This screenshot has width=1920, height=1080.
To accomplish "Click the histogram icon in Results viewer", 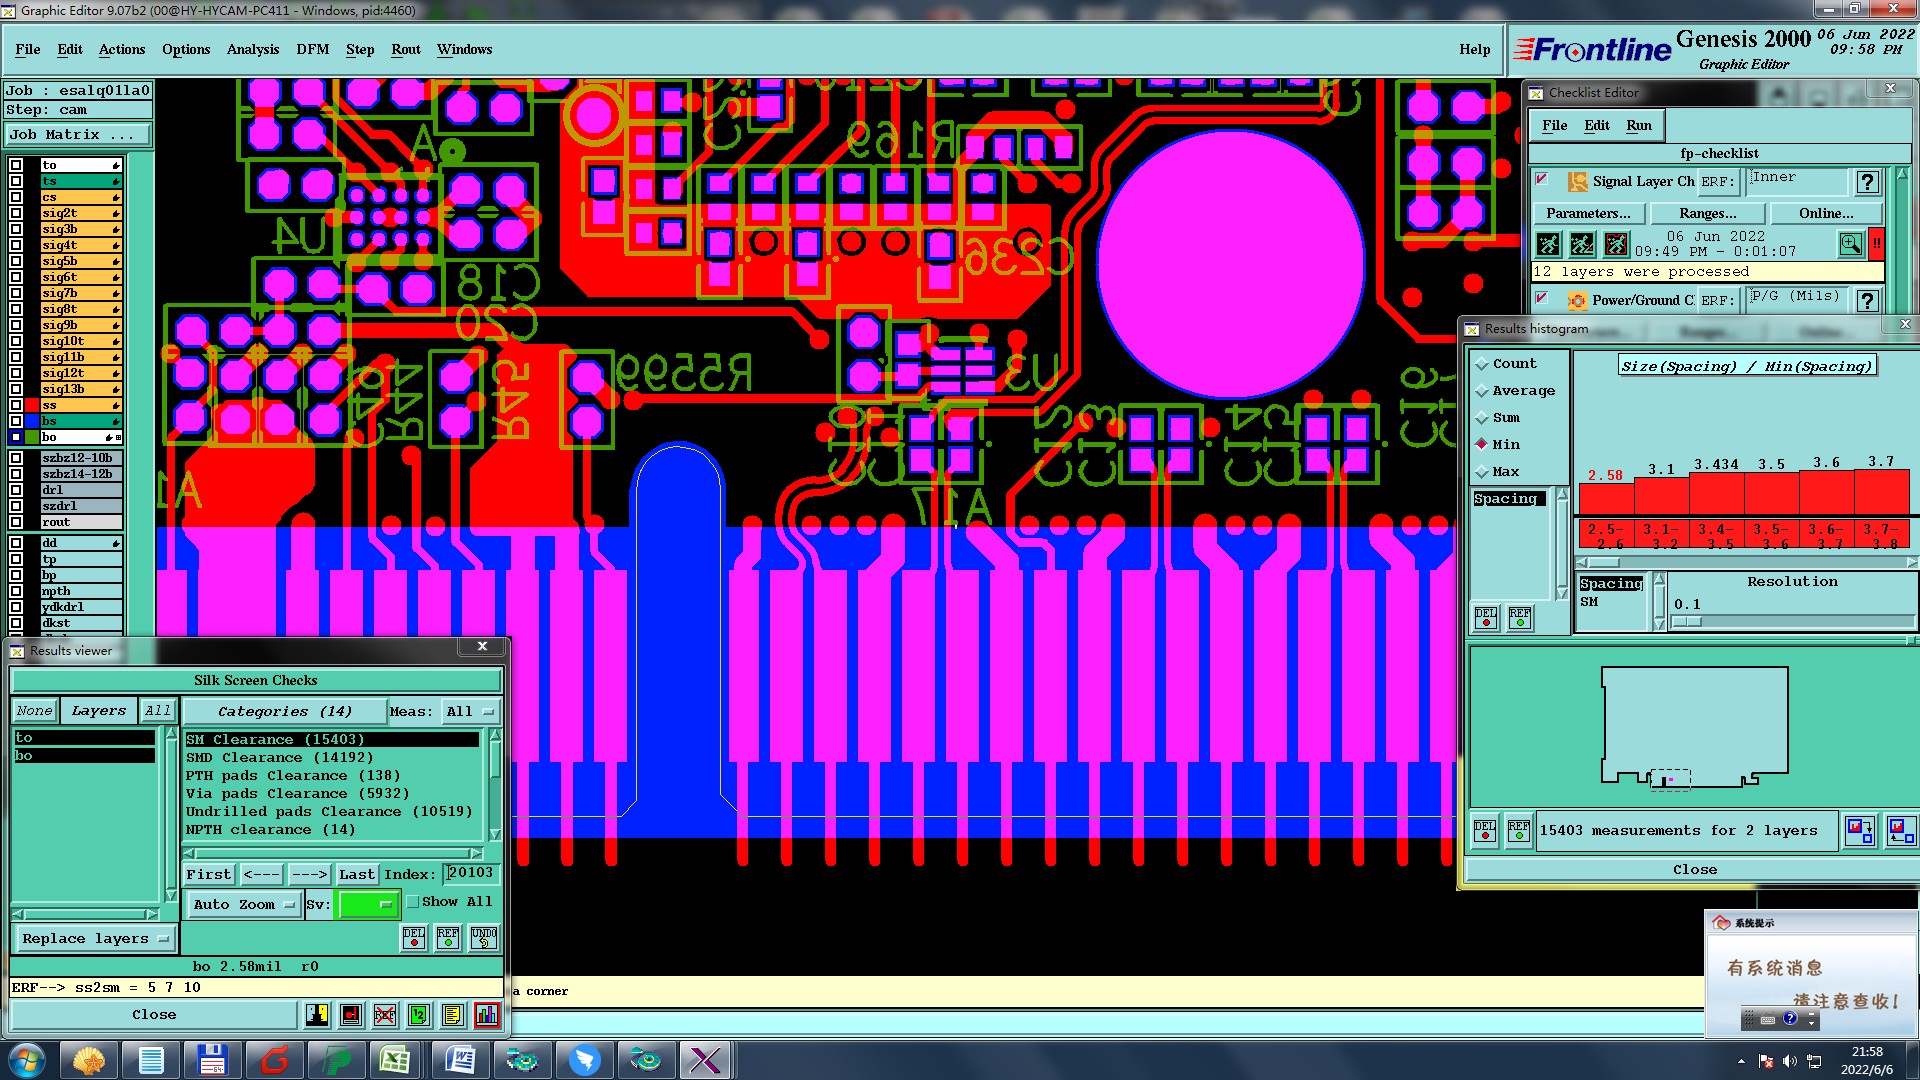I will [487, 1015].
